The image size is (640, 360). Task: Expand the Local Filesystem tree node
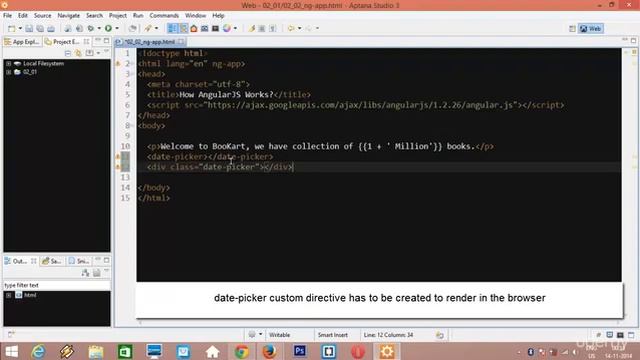coord(8,64)
